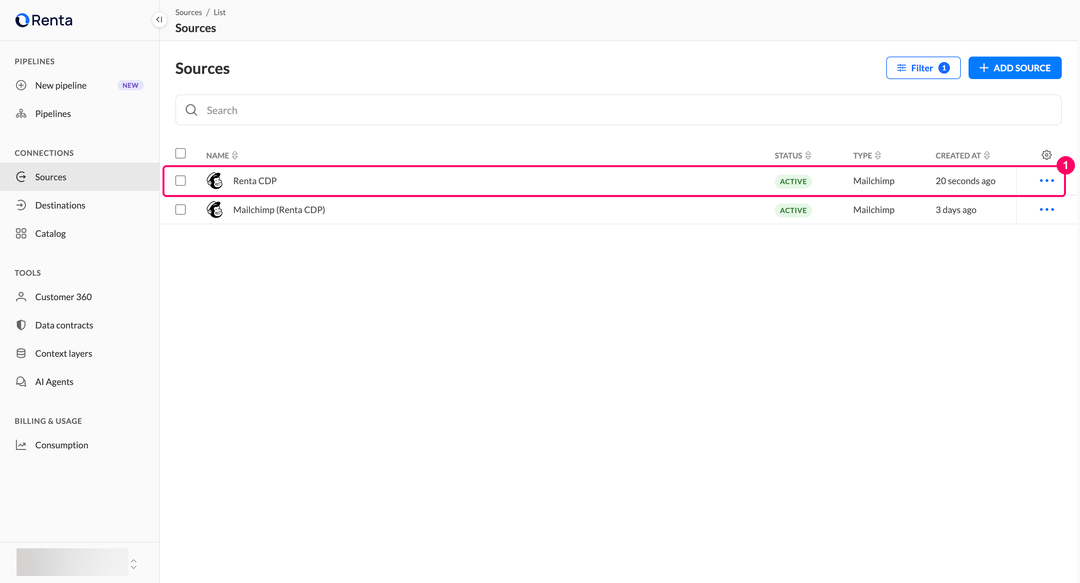Click the Catalog grid icon

21,234
